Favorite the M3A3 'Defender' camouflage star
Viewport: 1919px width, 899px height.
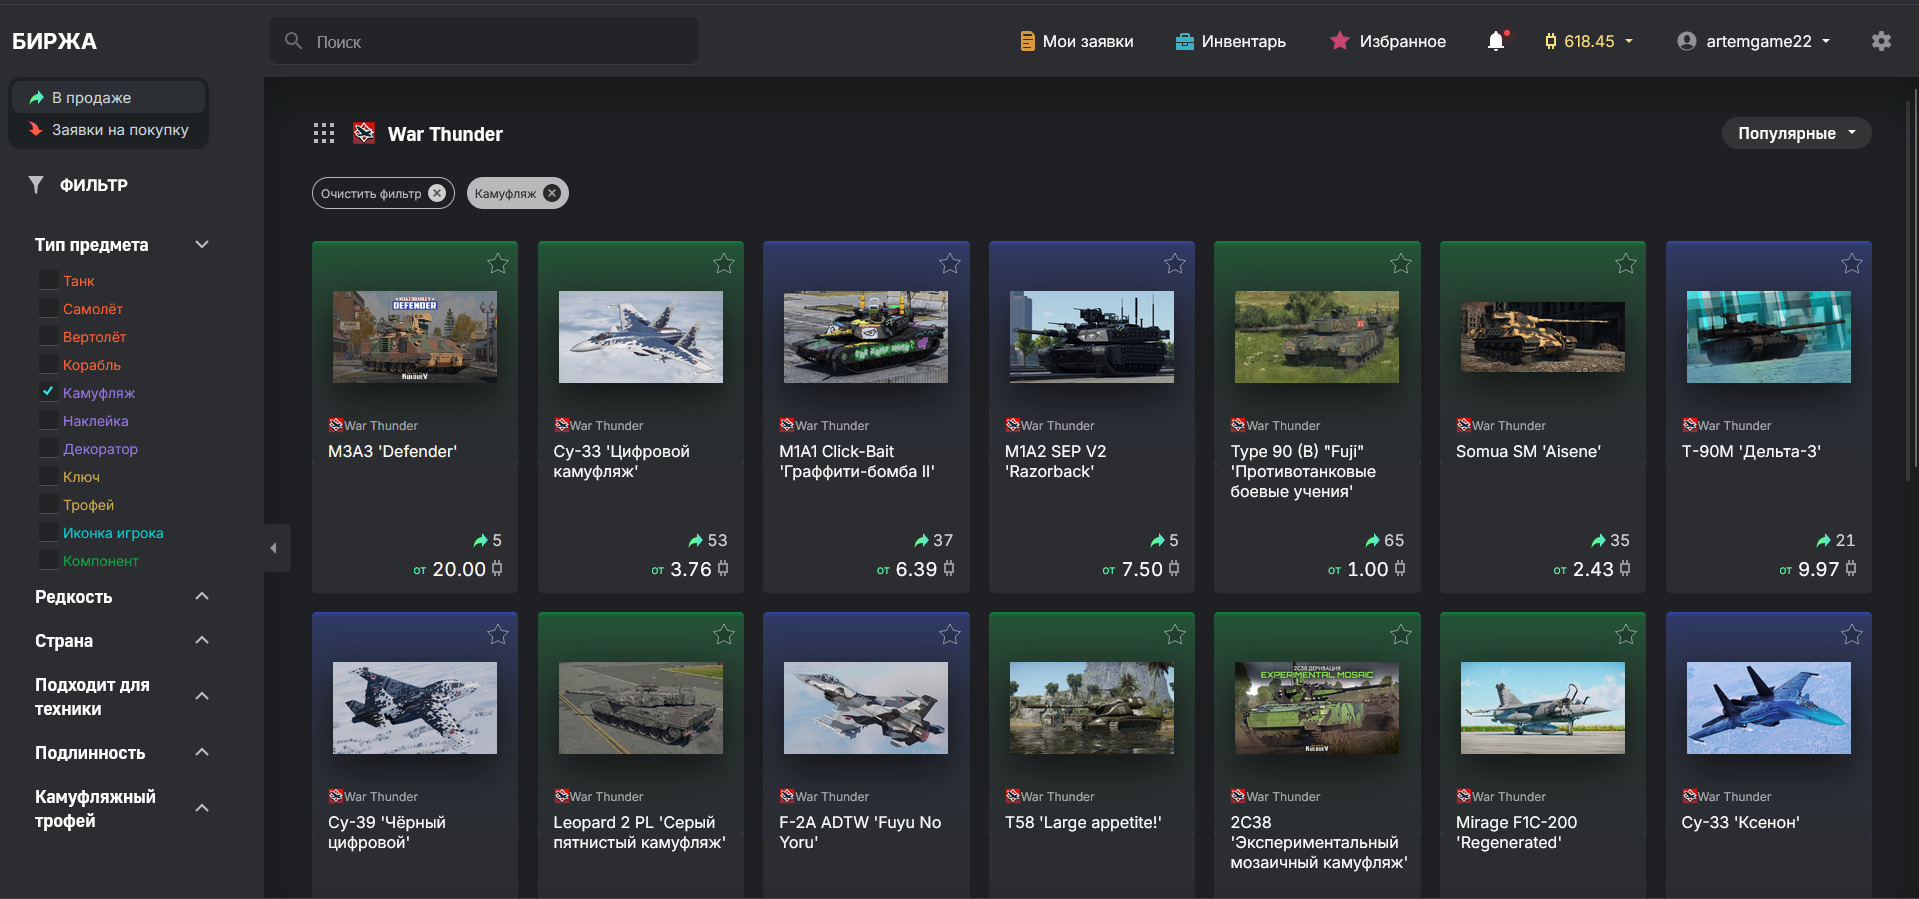point(497,264)
